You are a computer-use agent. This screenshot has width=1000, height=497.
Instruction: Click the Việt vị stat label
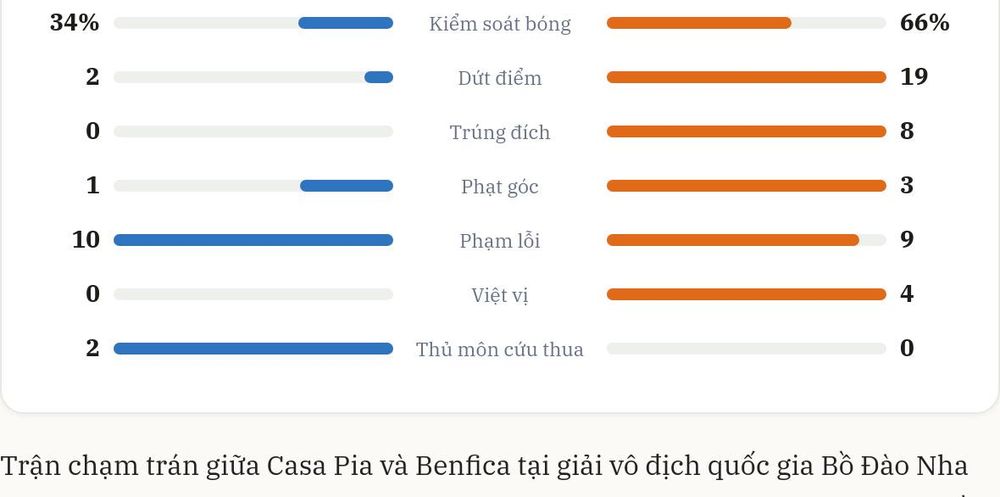click(x=500, y=295)
